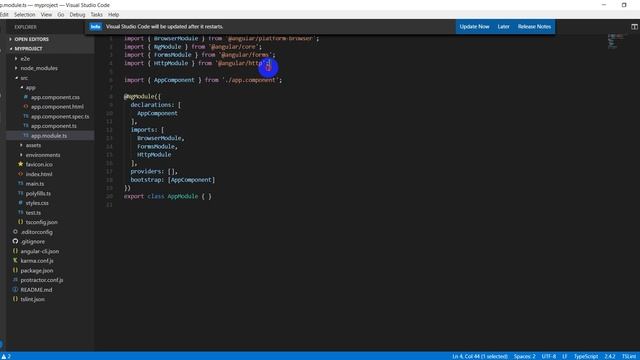Screen dimensions: 640x360
Task: Open polyfills.ts file
Action: click(38, 193)
